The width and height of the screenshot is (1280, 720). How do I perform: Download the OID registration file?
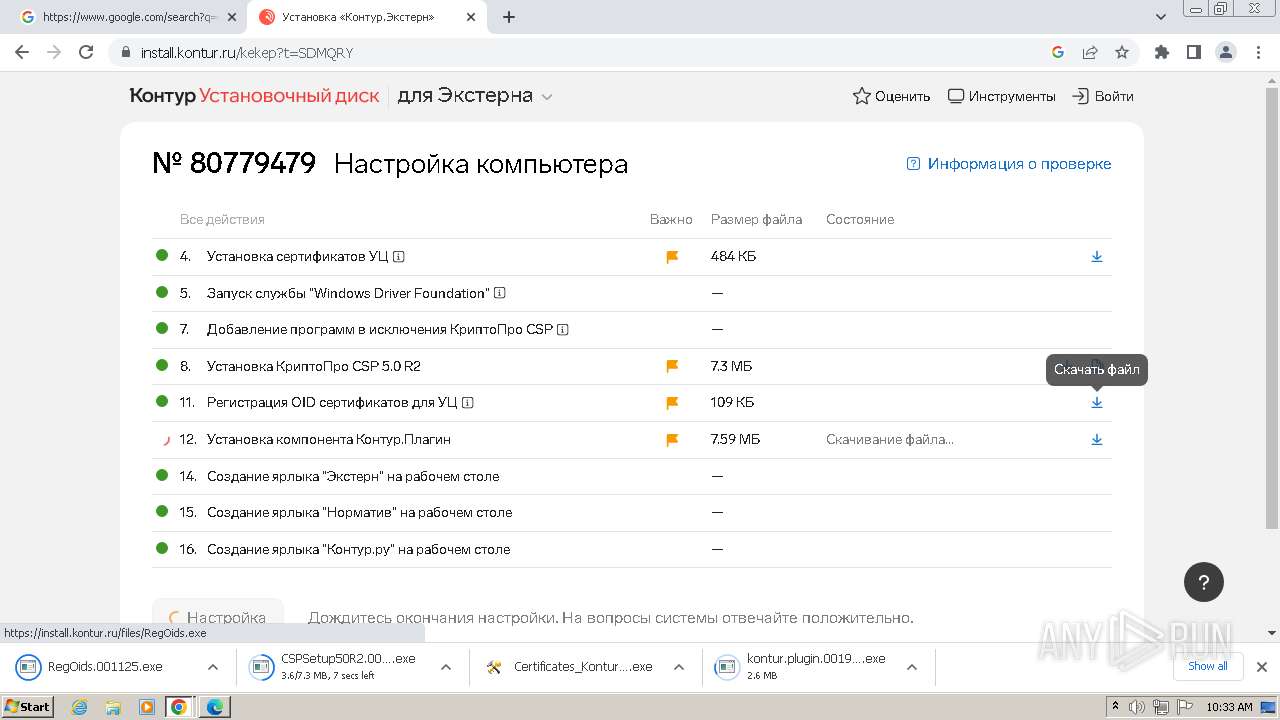1097,402
